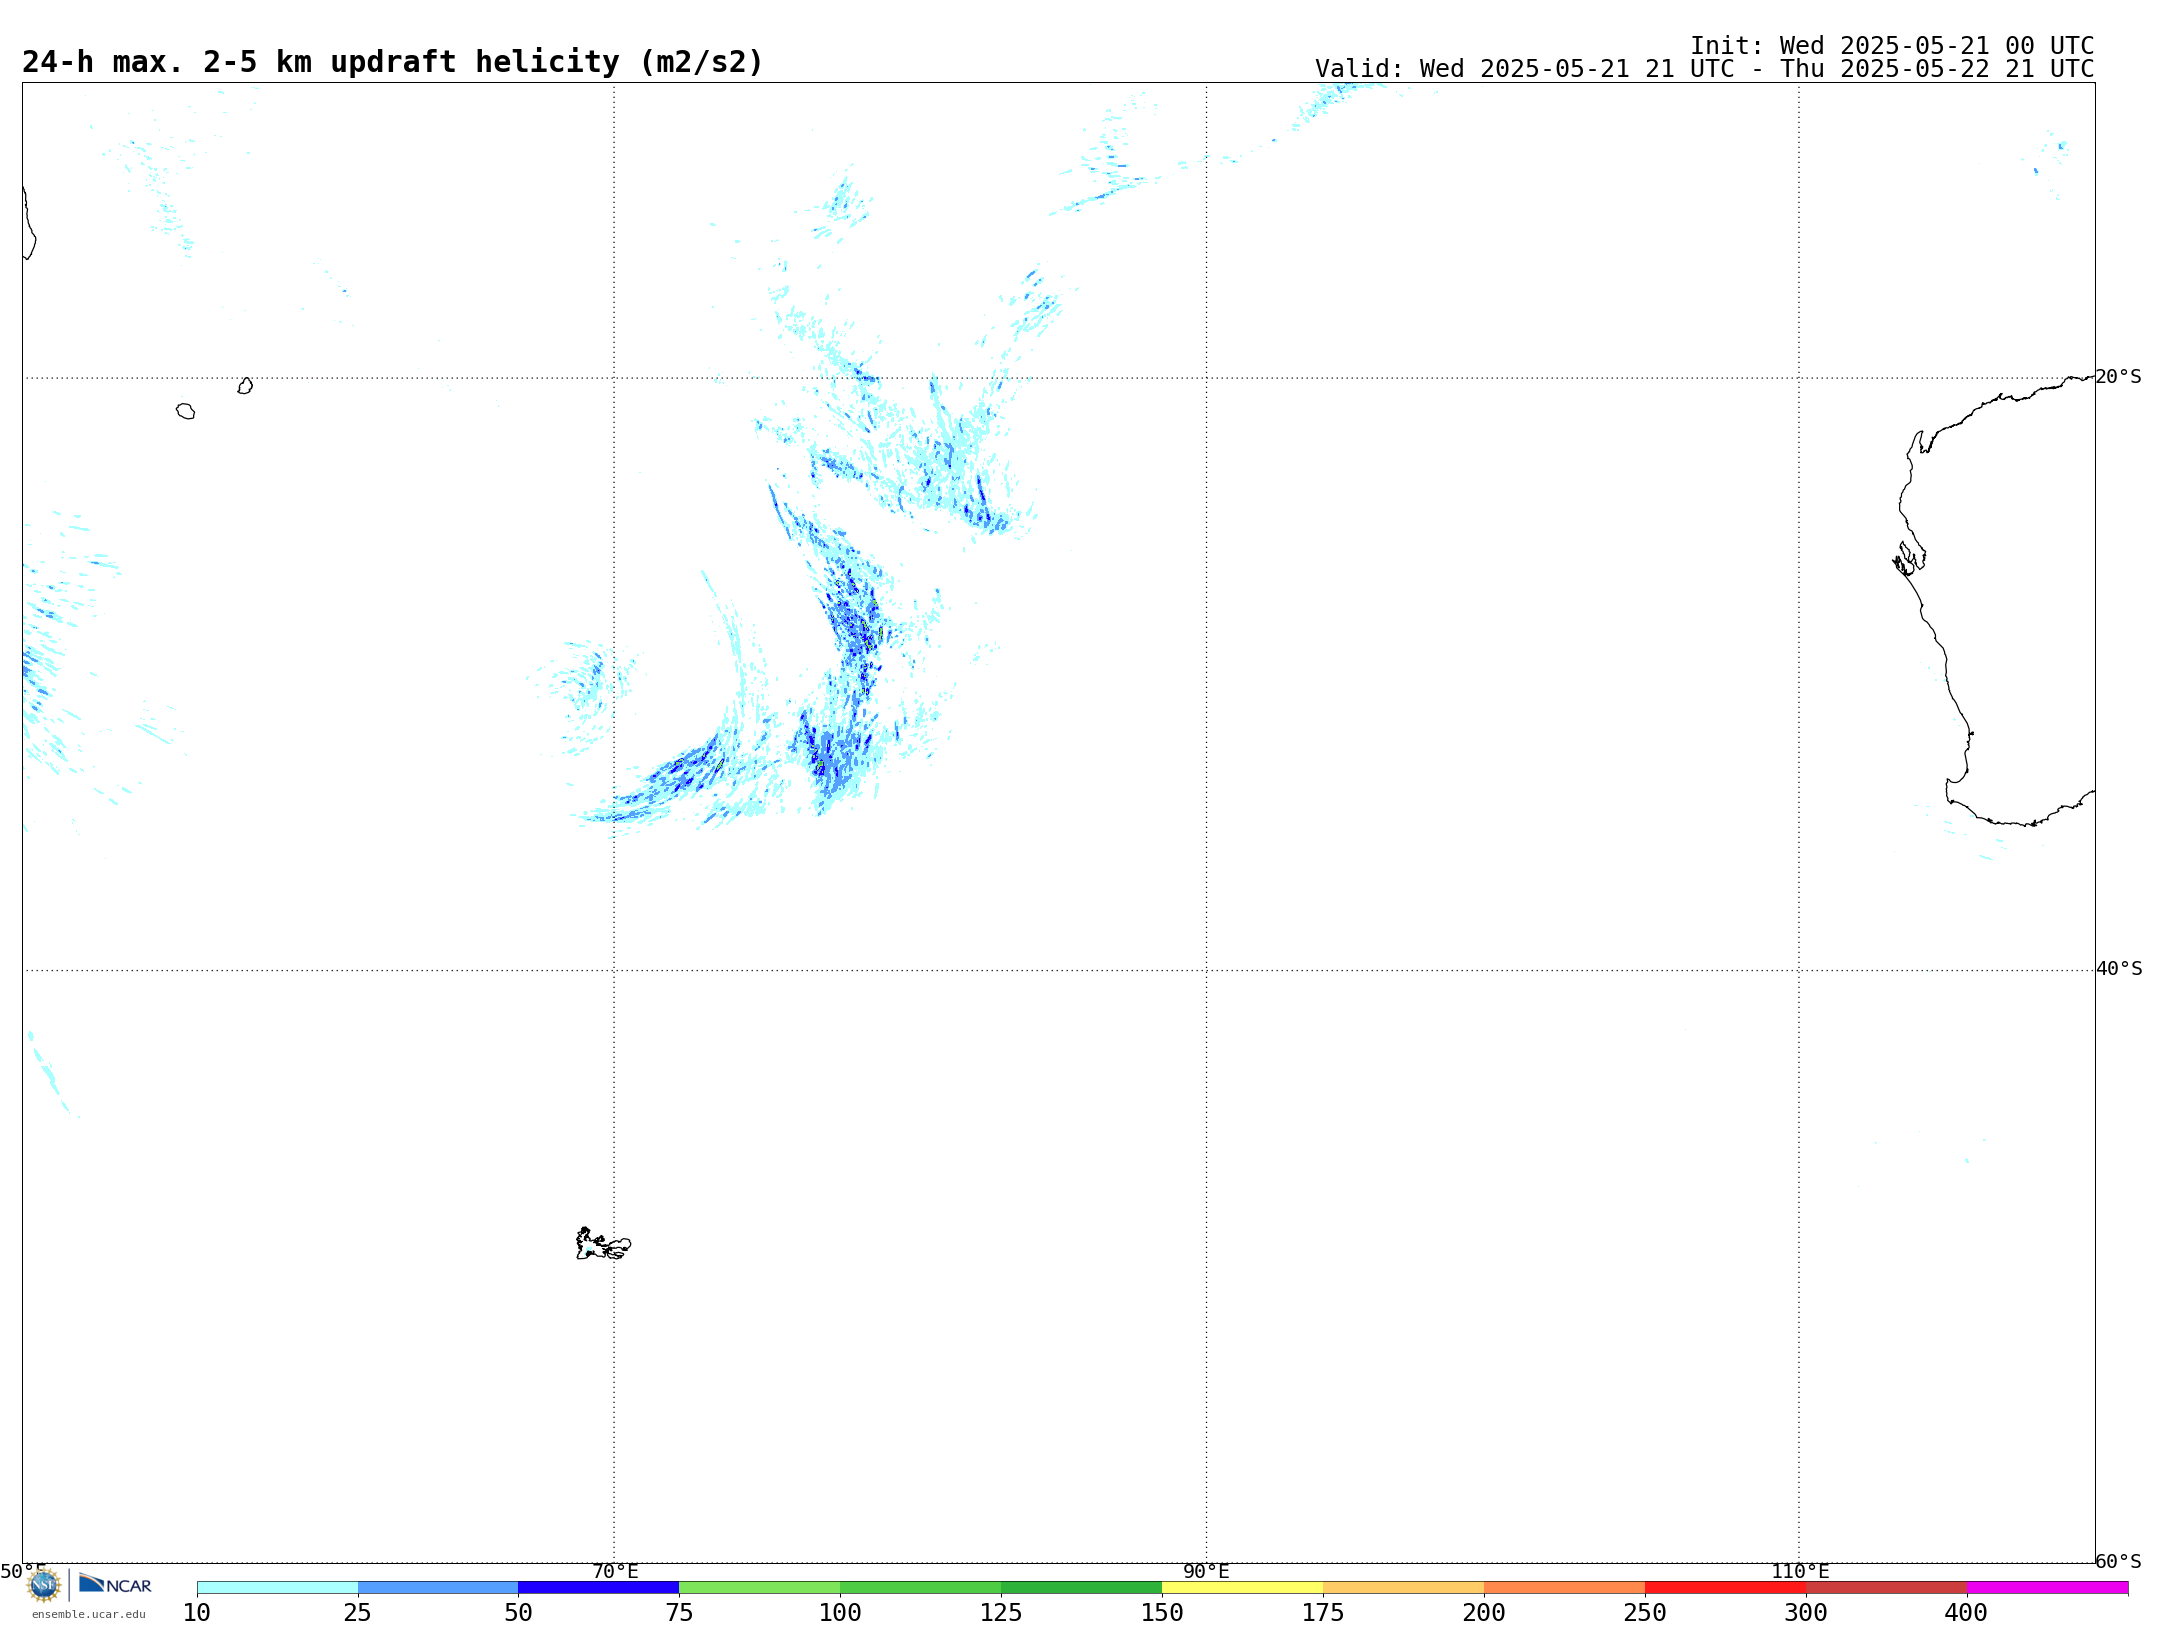This screenshot has height=1626, width=2160.
Task: Select the dark green 125-150 colorbar segment
Action: tap(1081, 1588)
